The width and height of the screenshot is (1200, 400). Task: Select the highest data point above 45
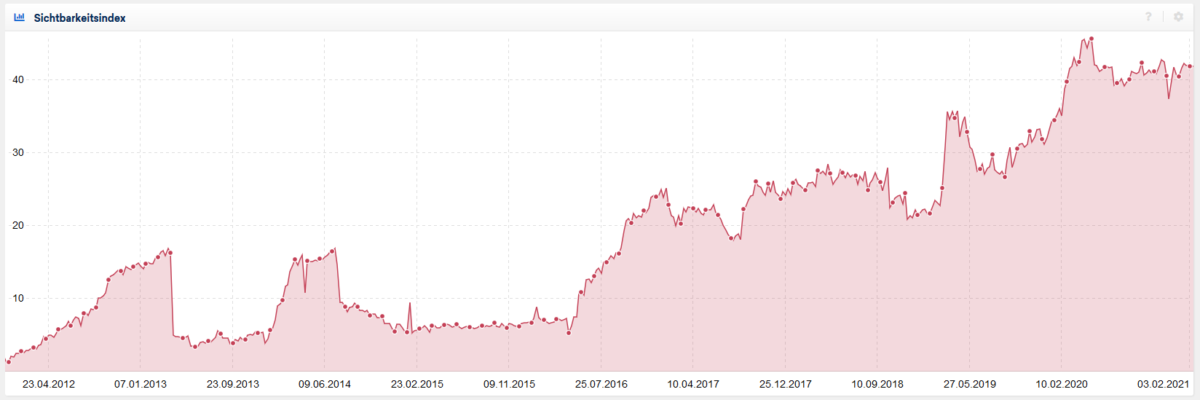[1091, 39]
